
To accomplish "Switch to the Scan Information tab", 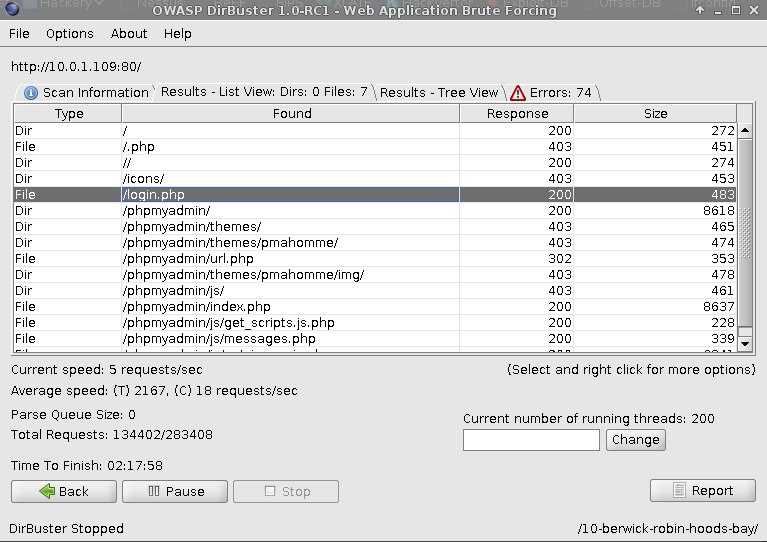I will pyautogui.click(x=86, y=92).
